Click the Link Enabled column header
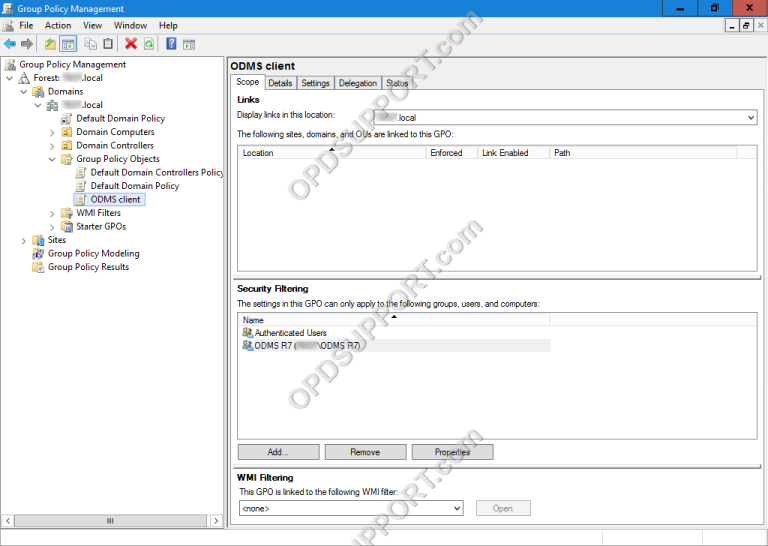Viewport: 768px width, 546px height. [x=514, y=153]
